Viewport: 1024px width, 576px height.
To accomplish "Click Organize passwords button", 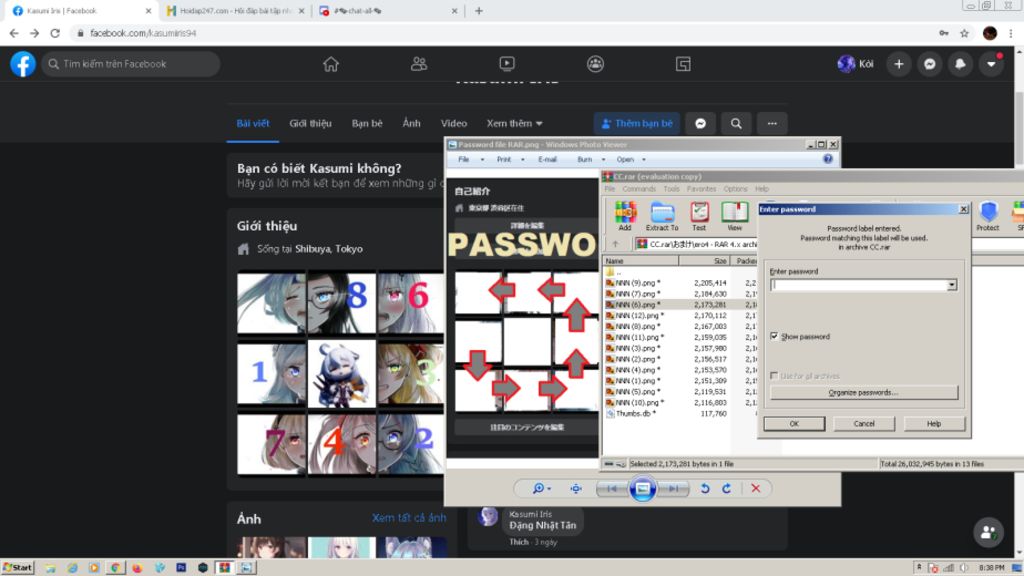I will point(863,392).
